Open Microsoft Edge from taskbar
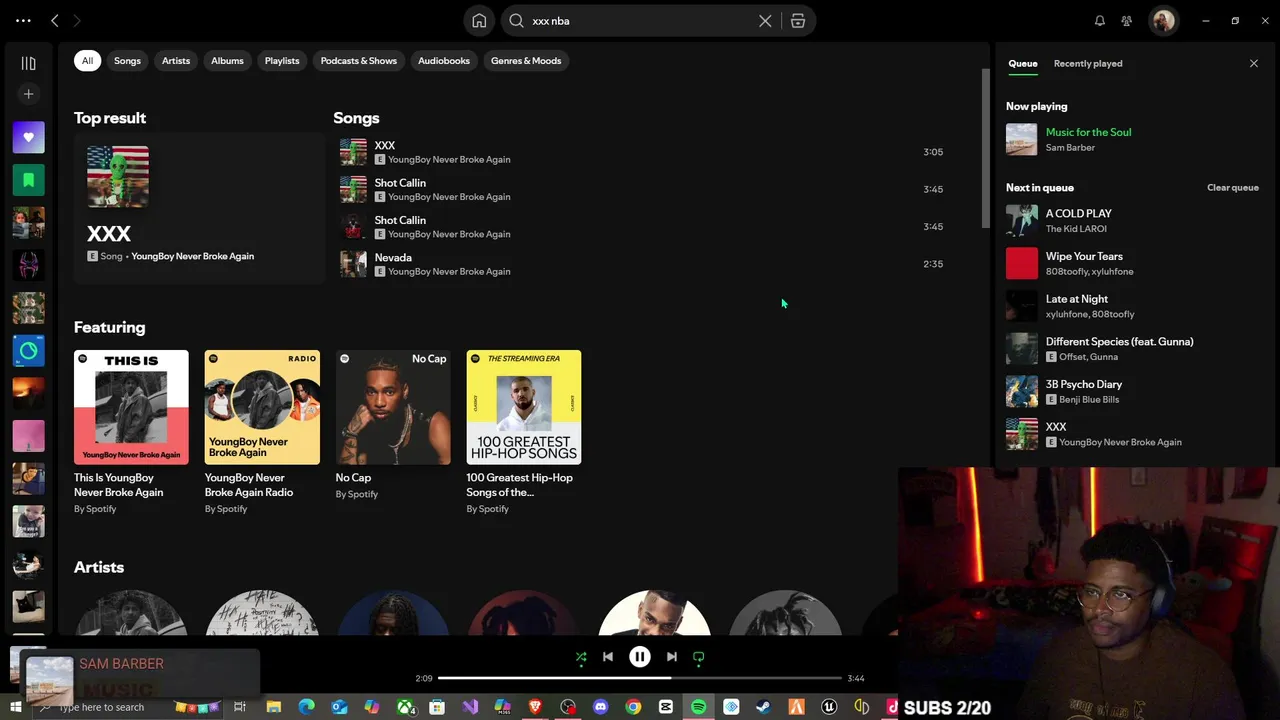This screenshot has height=720, width=1280. click(x=306, y=707)
